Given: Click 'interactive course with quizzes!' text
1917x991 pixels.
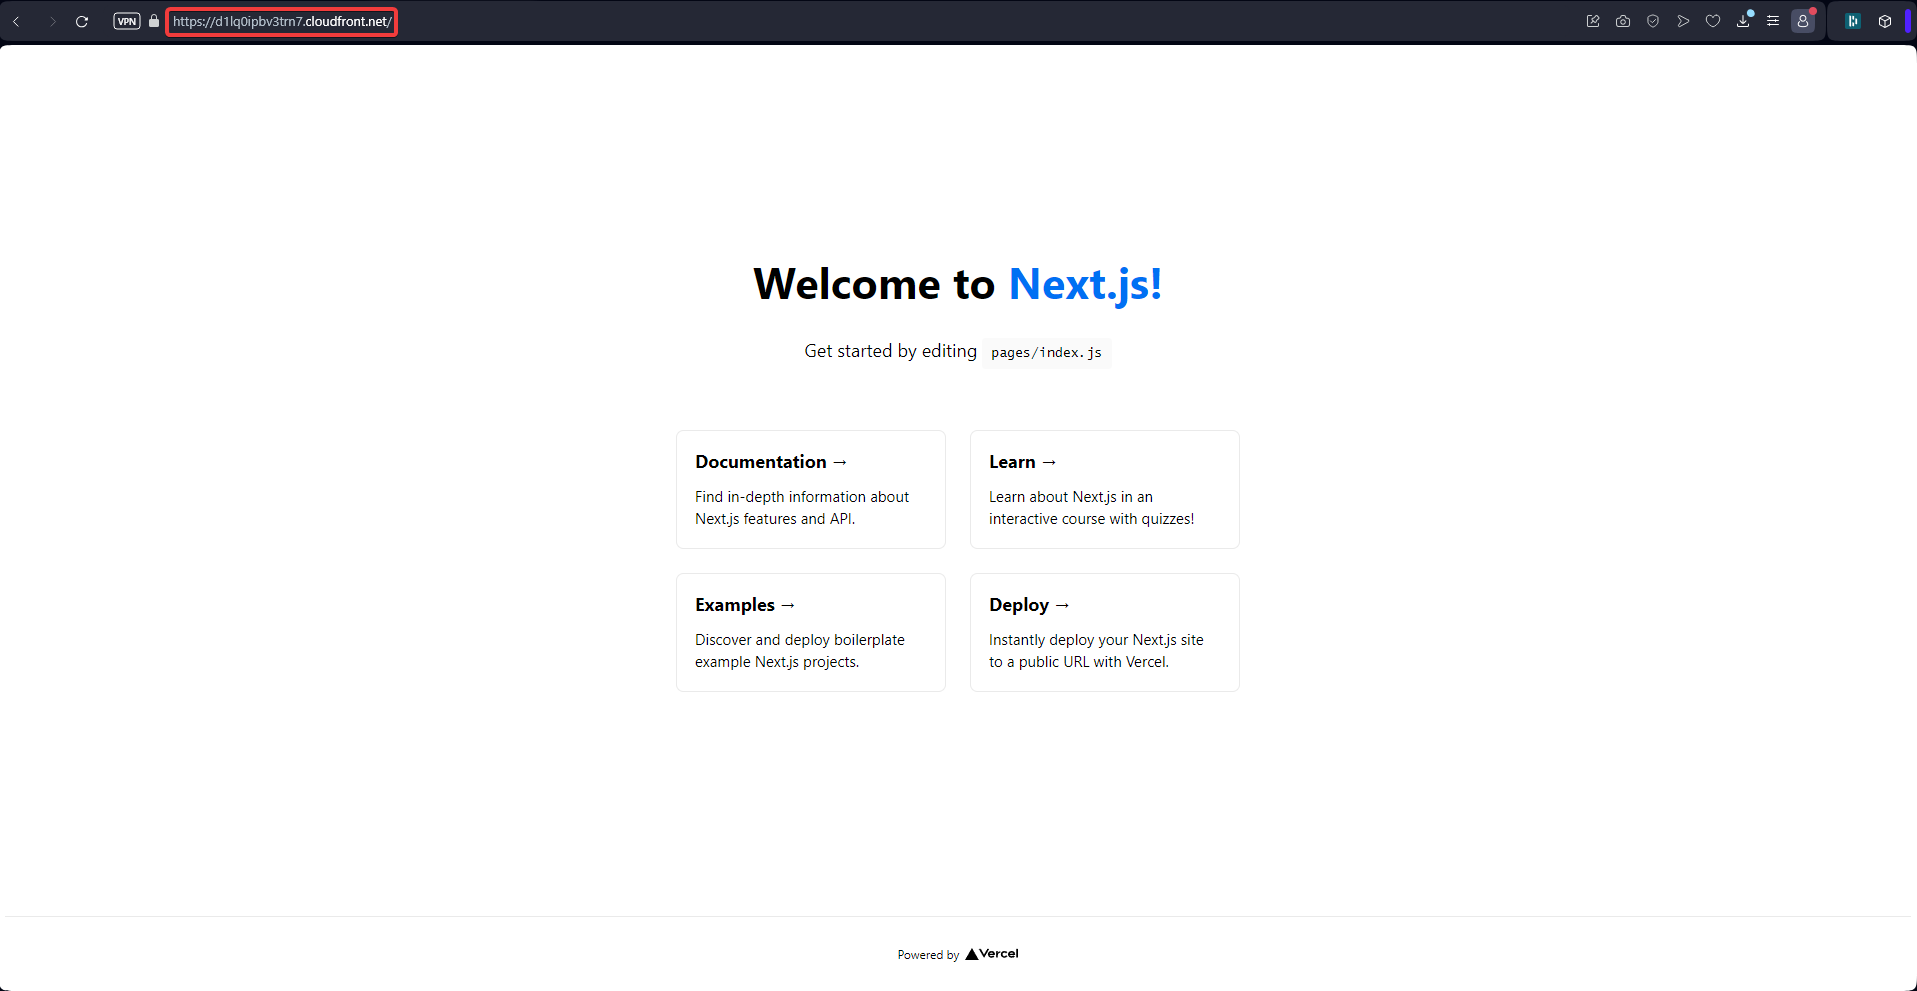Looking at the screenshot, I should click(x=1092, y=519).
